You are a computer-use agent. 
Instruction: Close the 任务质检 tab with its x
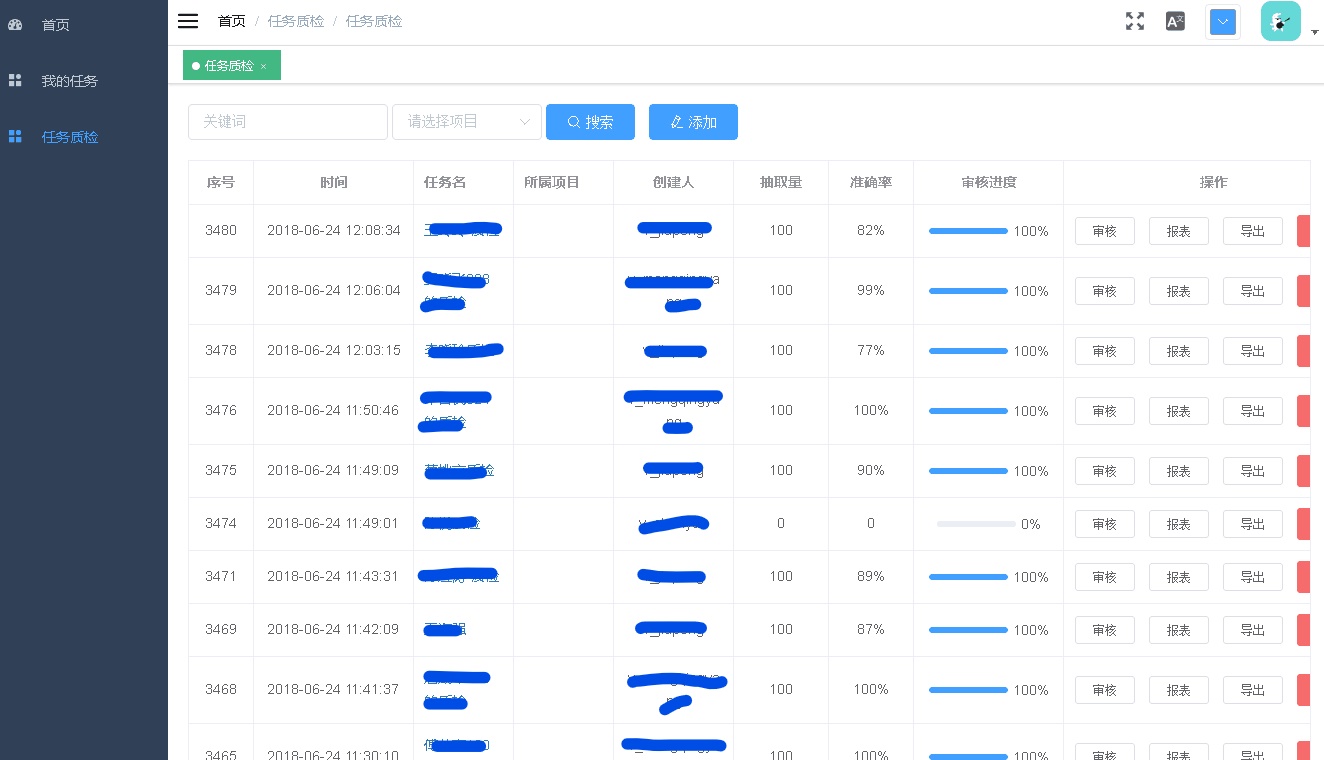coord(263,66)
